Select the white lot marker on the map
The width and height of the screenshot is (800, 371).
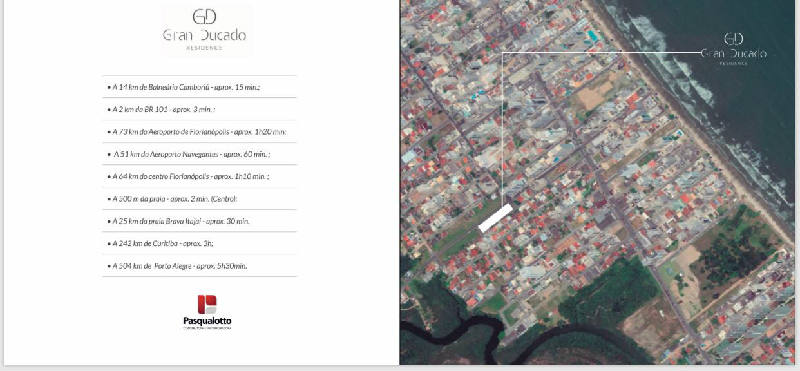495,218
